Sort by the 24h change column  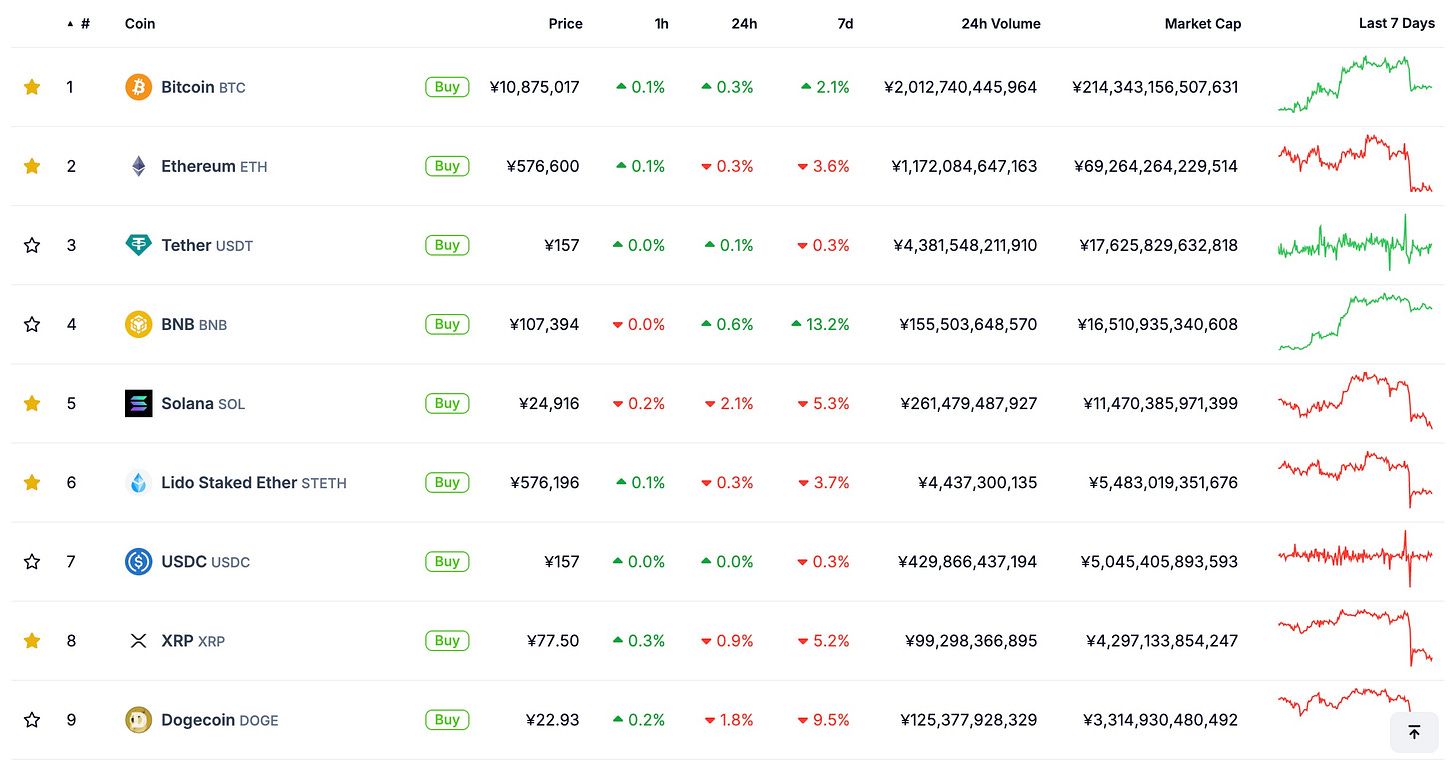[744, 23]
